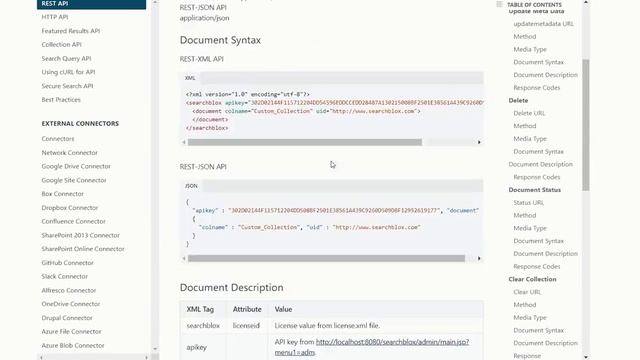Click the Attribute column header
Image resolution: width=640 pixels, height=360 pixels.
click(247, 309)
